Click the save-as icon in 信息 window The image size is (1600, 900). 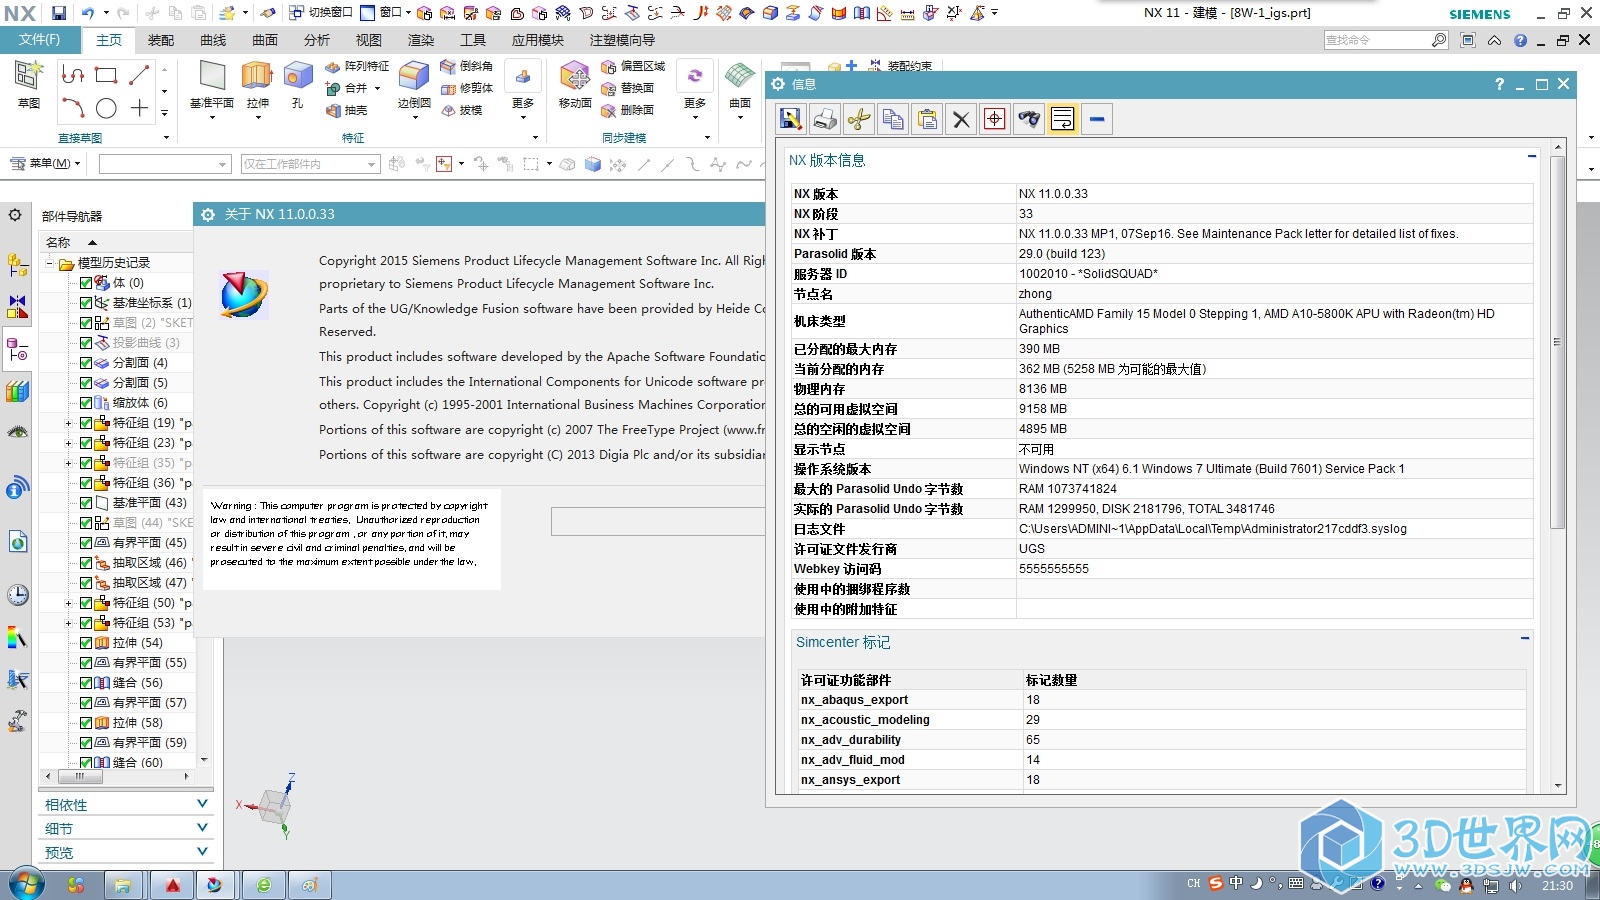point(791,119)
